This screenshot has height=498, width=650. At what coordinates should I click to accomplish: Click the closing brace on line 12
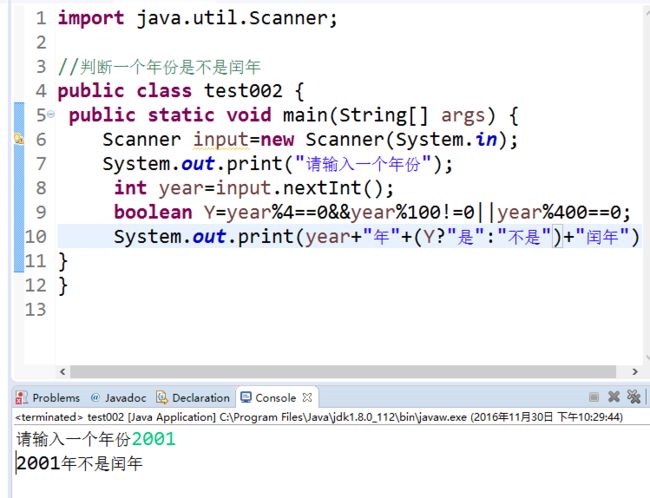(x=63, y=286)
